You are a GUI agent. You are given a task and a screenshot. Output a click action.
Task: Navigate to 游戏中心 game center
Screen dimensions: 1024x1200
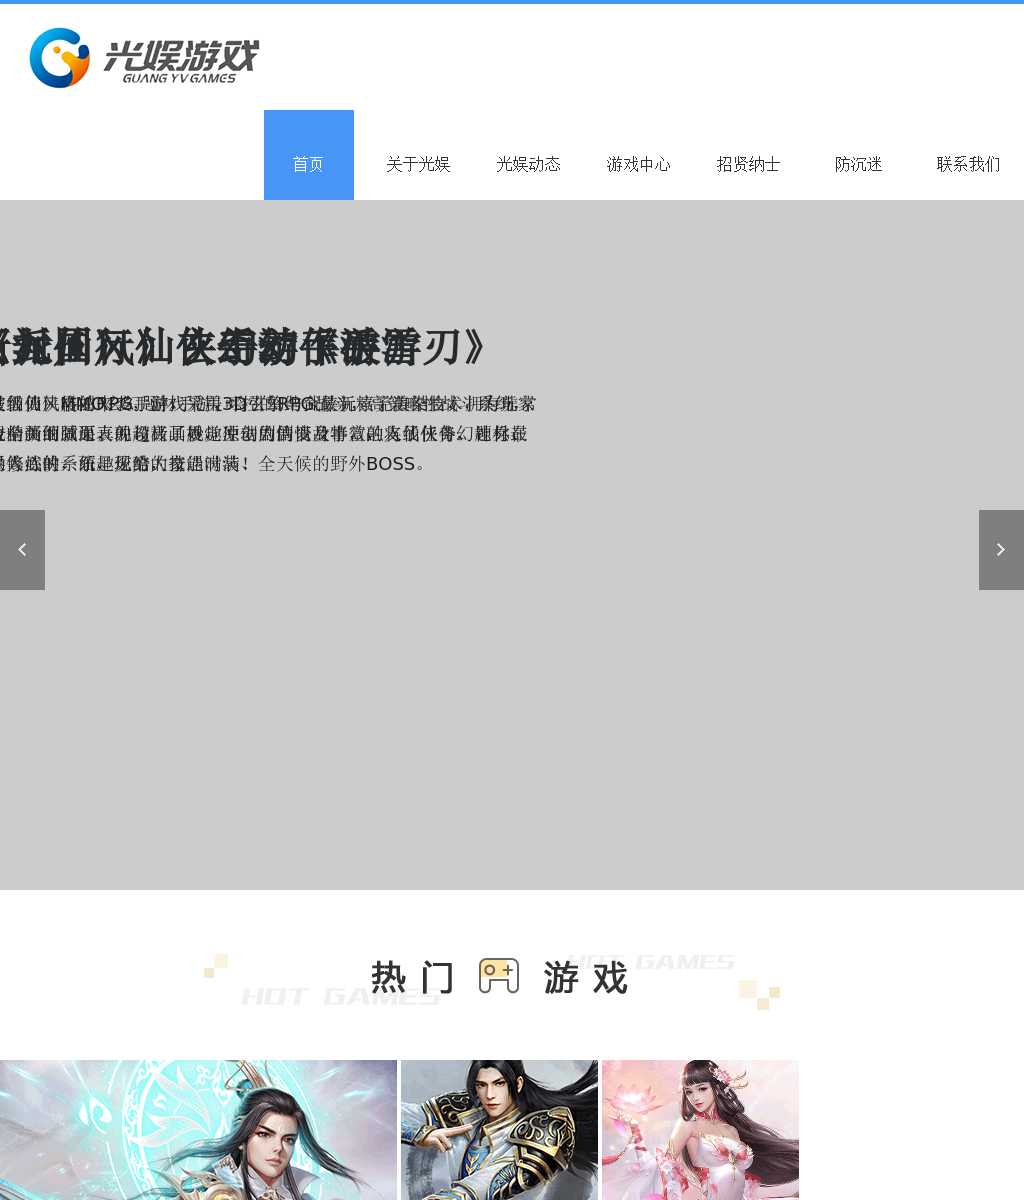point(638,164)
